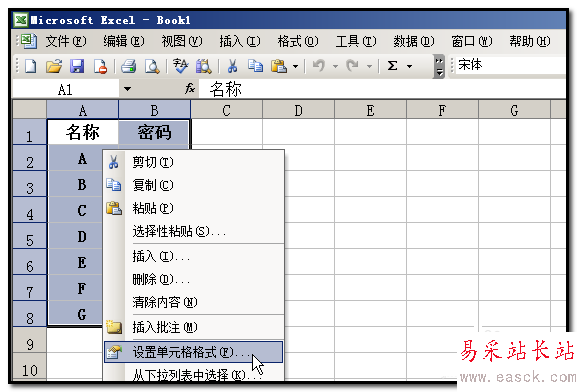
Task: Open the Name Box dropdown arrow
Action: [x=127, y=89]
